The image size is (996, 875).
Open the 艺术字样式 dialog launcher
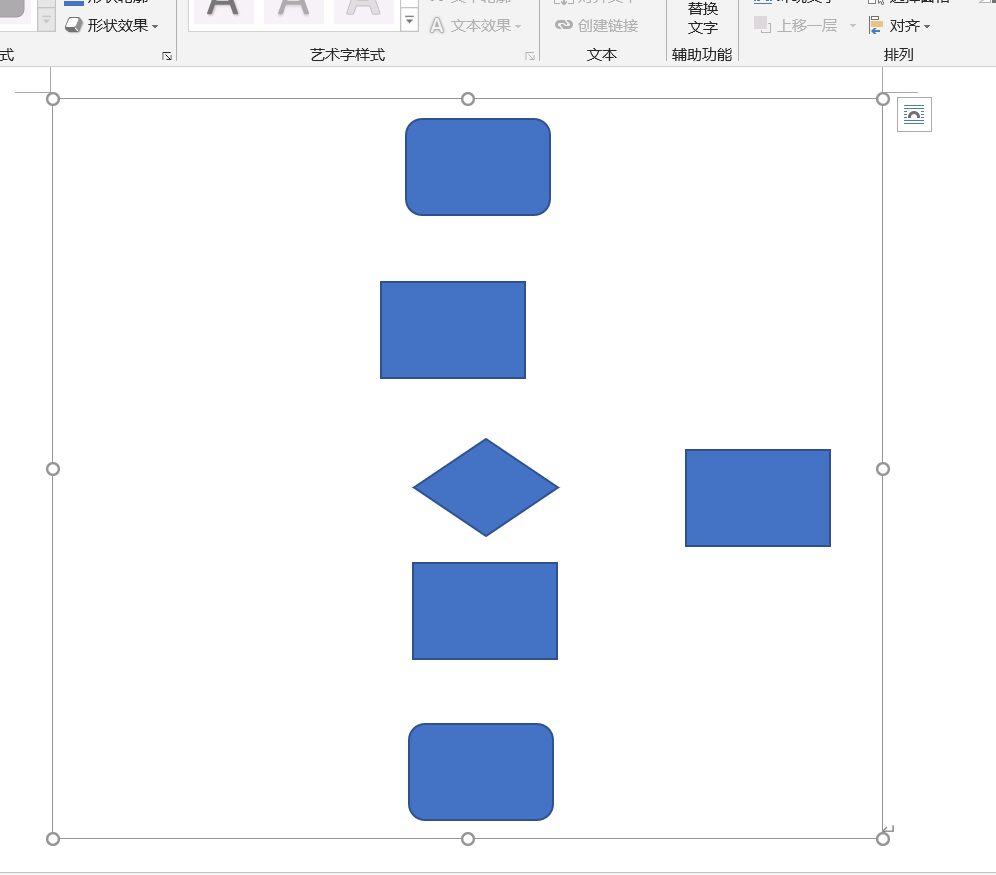coord(530,56)
